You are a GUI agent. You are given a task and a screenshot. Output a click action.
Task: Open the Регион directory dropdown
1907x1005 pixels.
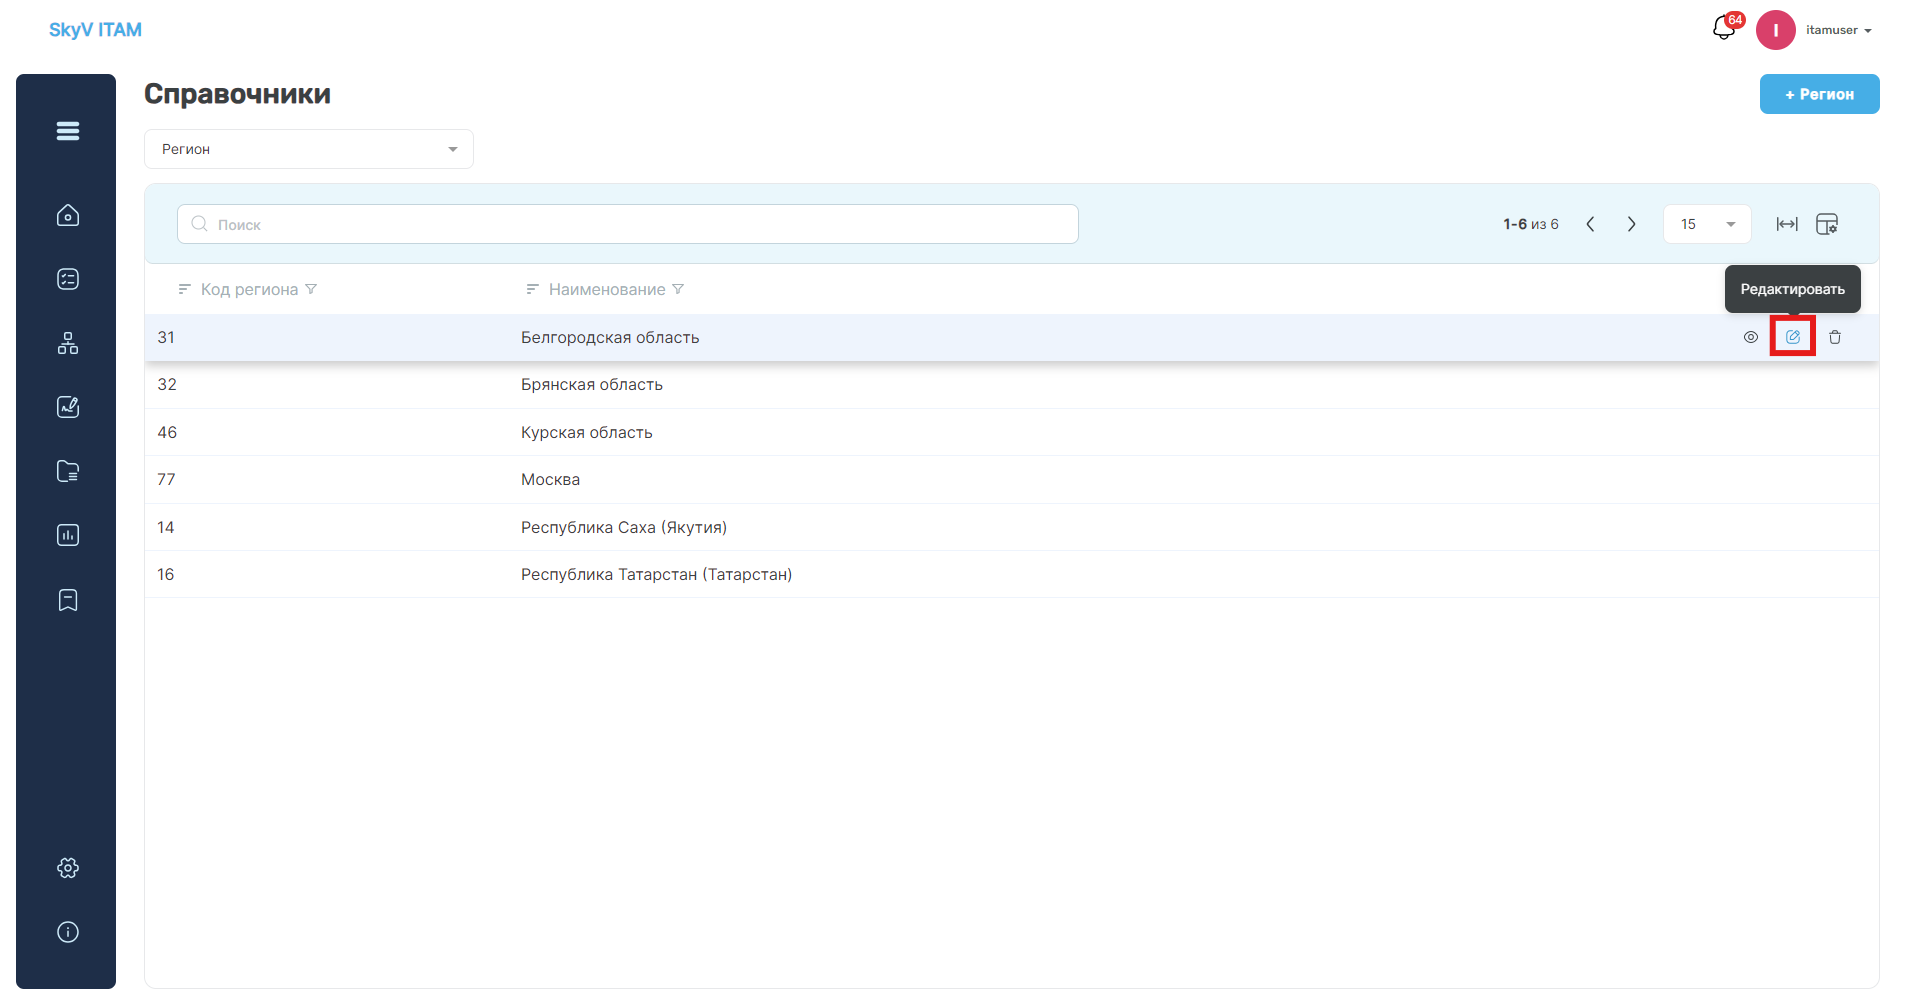pos(309,149)
